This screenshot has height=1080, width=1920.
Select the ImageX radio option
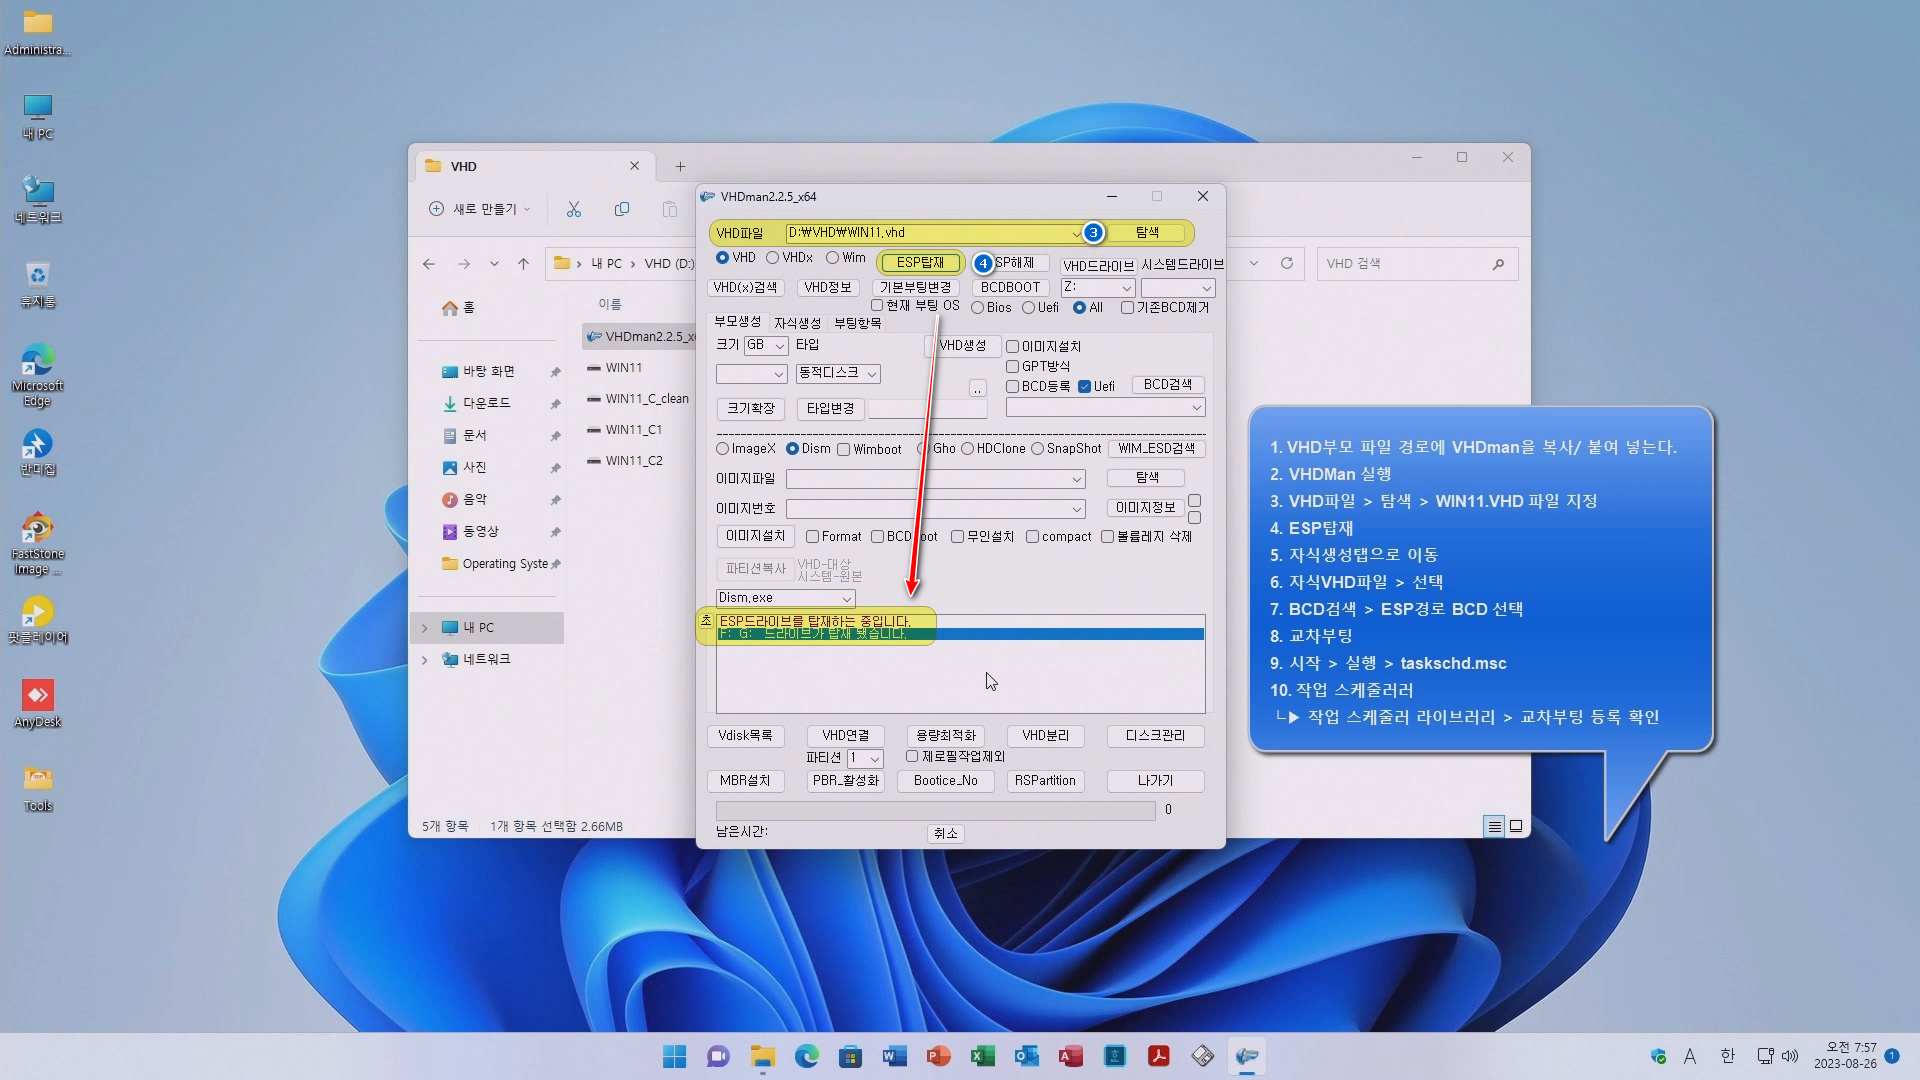[x=723, y=449]
